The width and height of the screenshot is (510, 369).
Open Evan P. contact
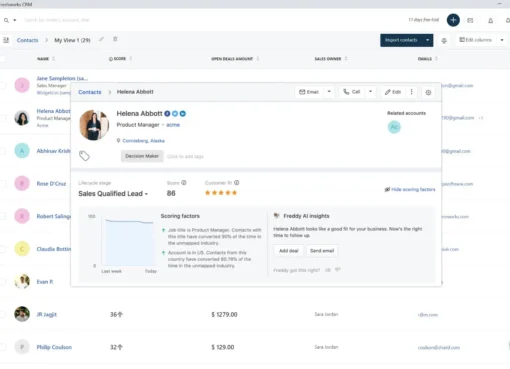coord(45,282)
